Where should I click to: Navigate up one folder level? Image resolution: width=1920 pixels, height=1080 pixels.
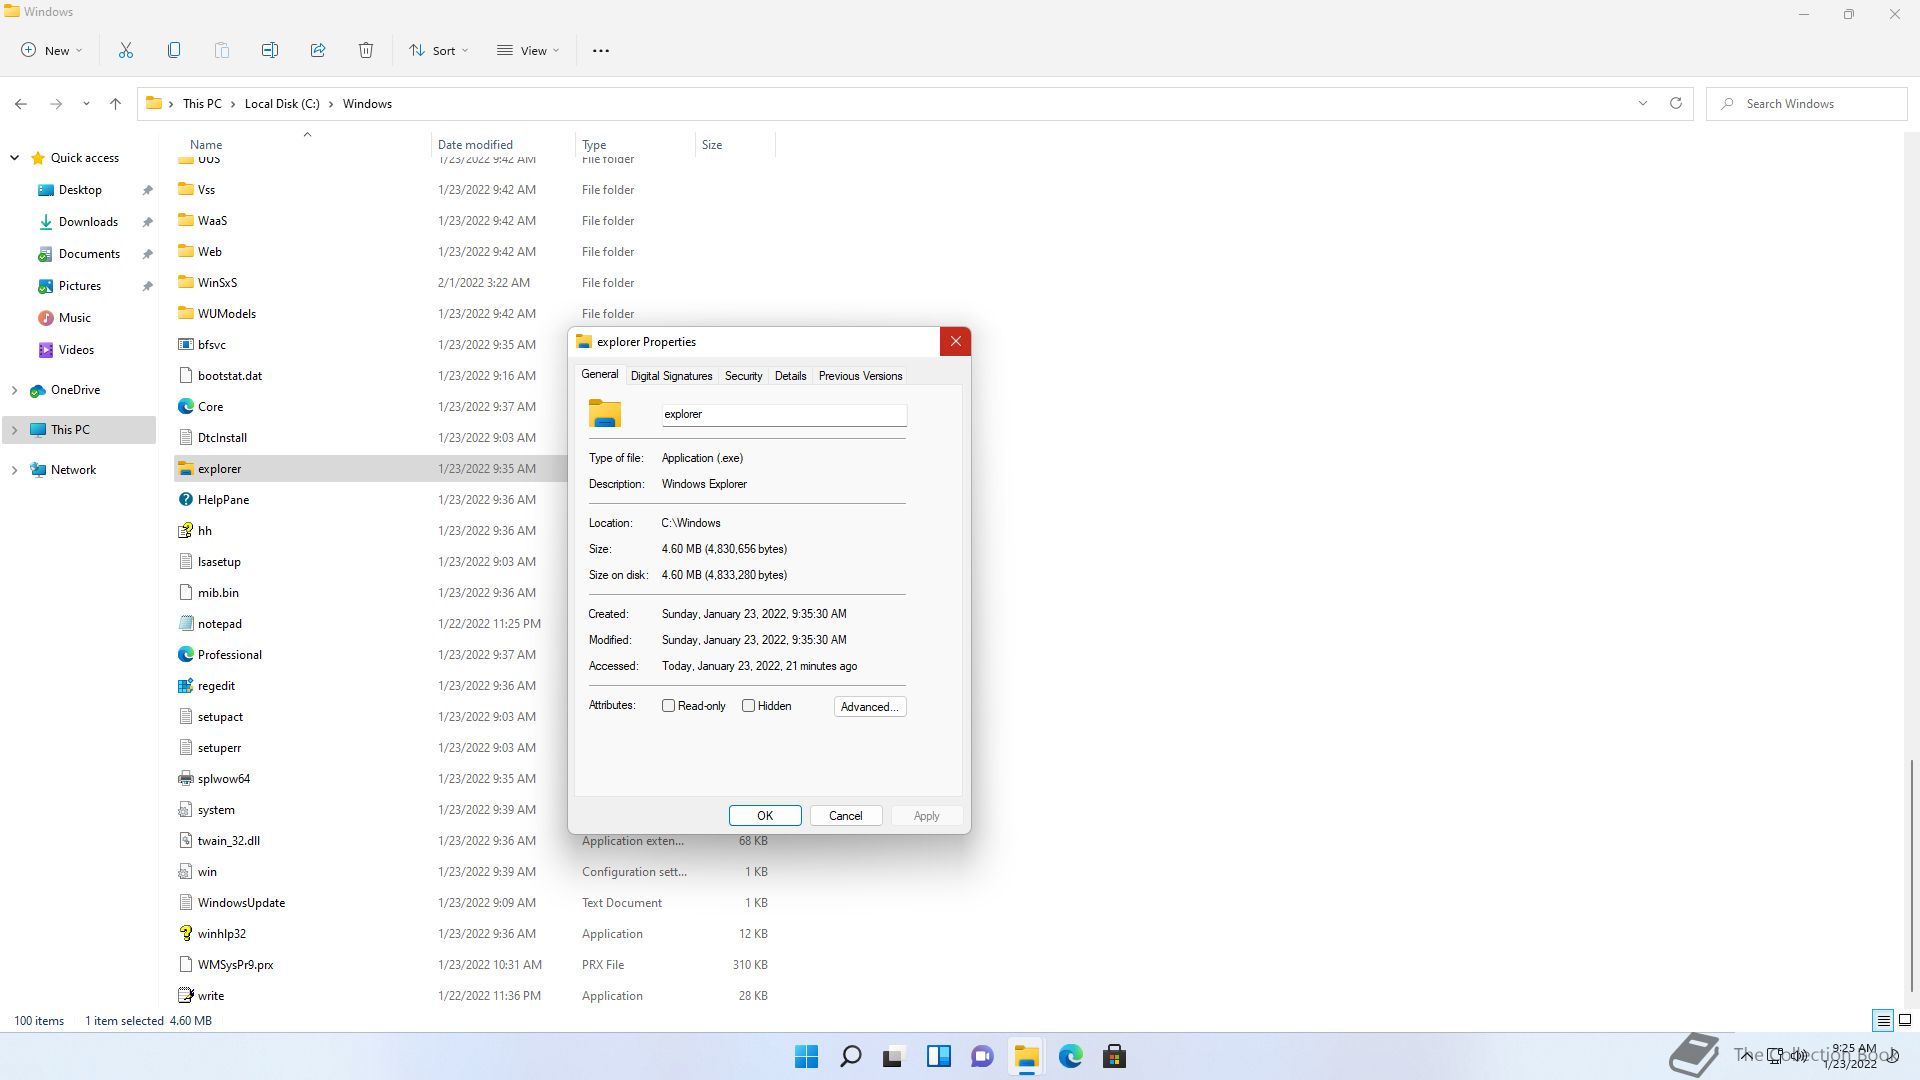click(116, 104)
